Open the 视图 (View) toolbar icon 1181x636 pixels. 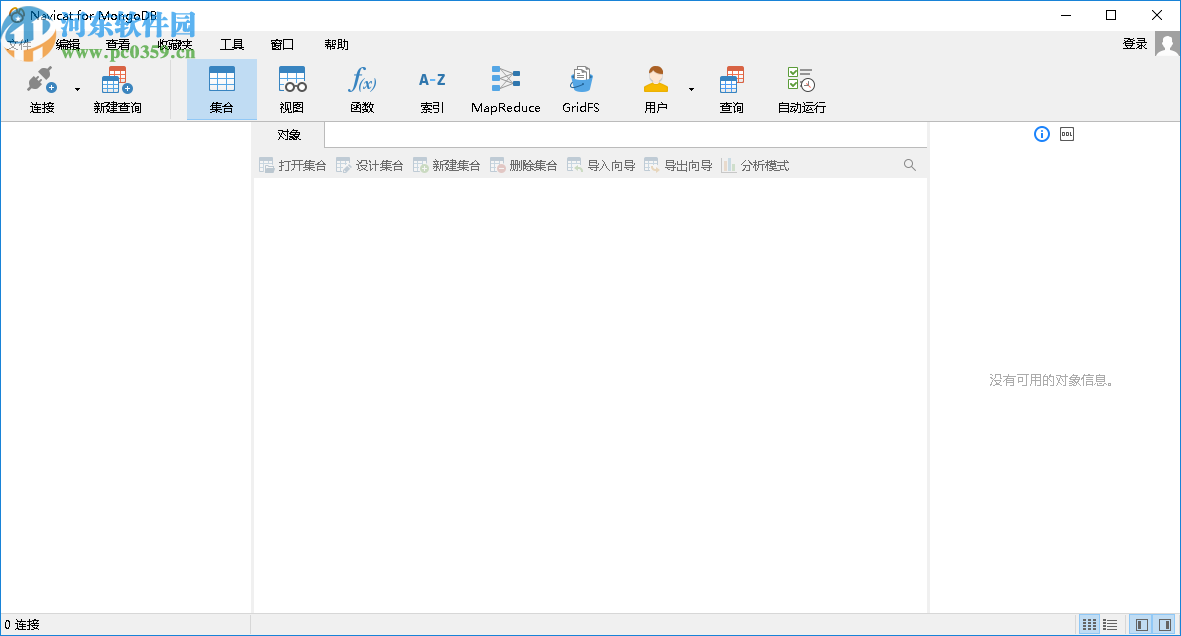coord(291,90)
